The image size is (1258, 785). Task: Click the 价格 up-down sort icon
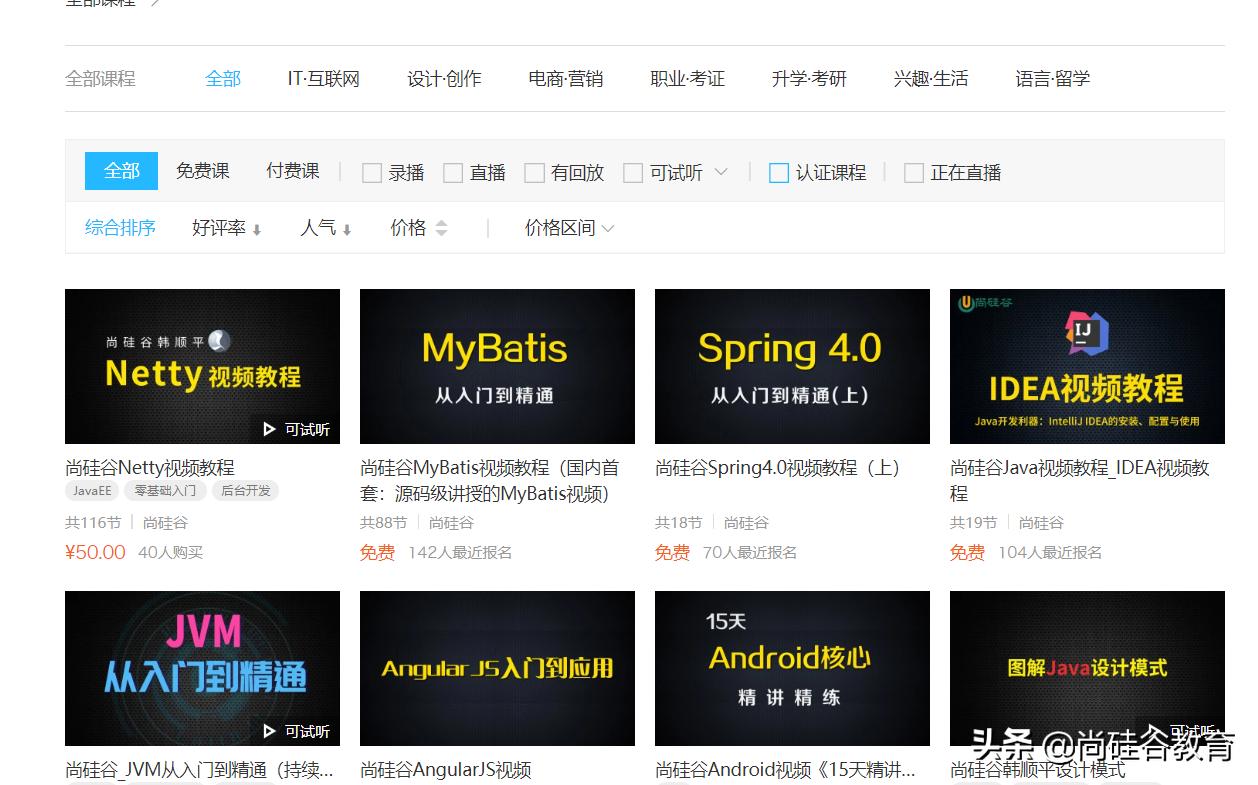[x=441, y=229]
